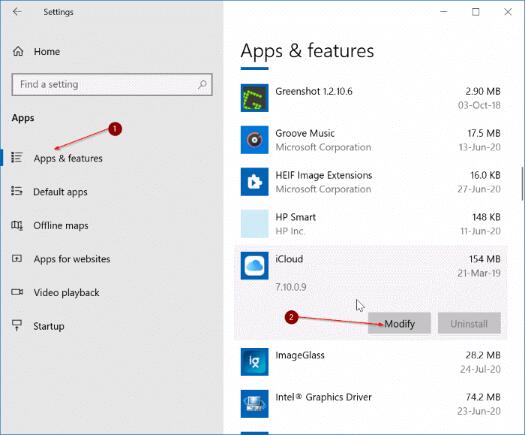This screenshot has height=435, width=526.
Task: Open Video playback page
Action: click(x=66, y=292)
